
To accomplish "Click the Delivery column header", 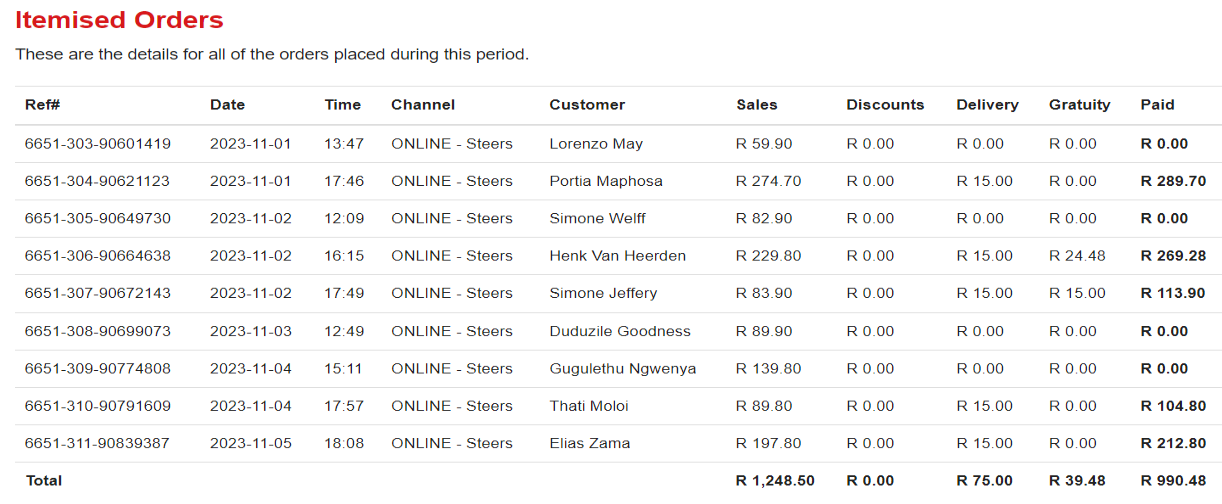I will pyautogui.click(x=987, y=105).
